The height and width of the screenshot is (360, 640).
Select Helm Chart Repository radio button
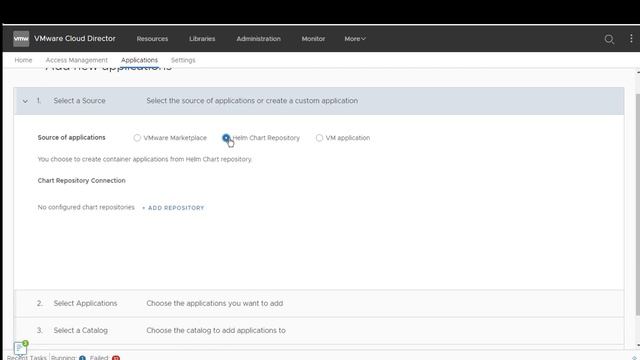tap(226, 138)
